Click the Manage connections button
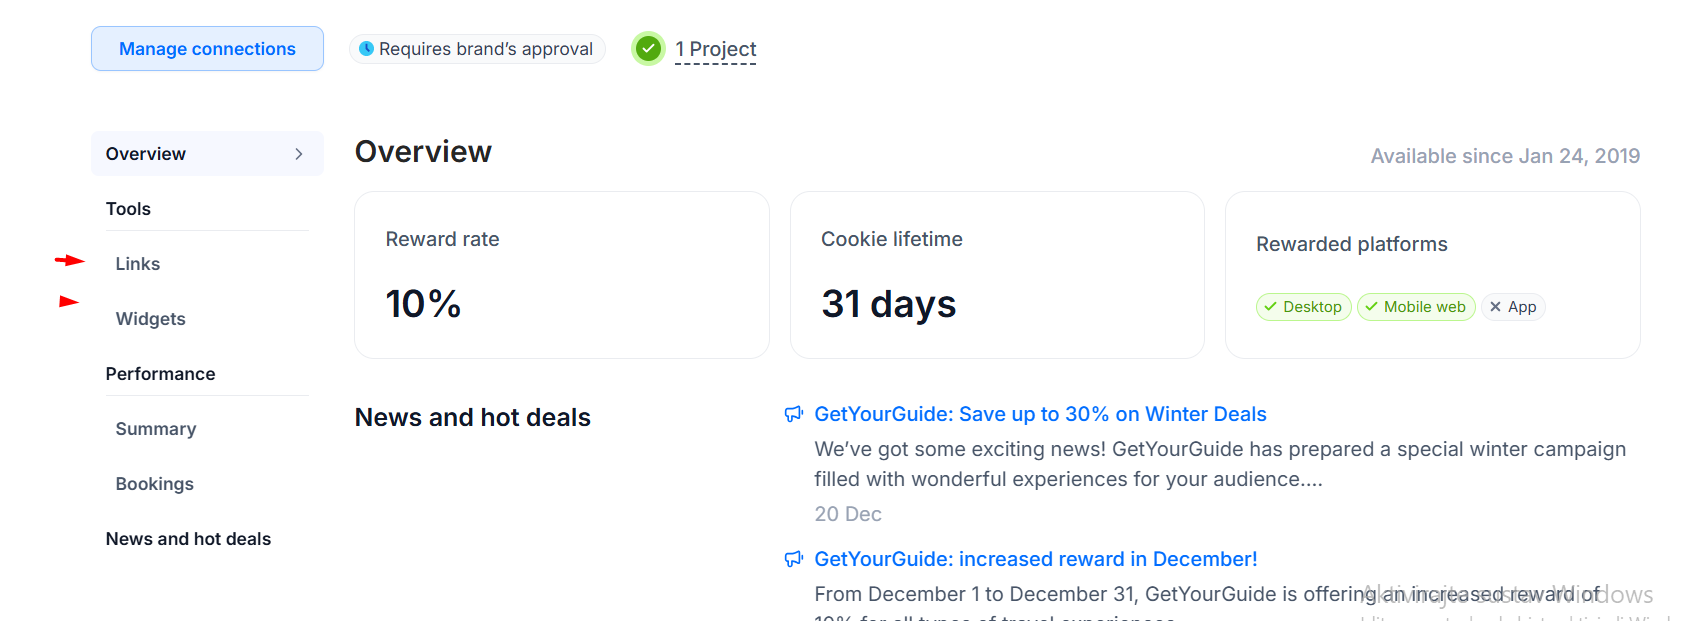 207,49
